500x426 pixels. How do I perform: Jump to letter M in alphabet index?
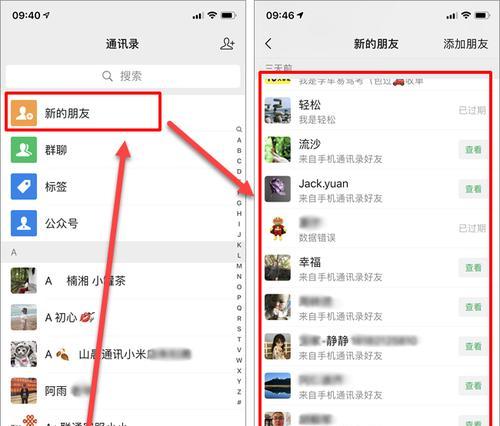(239, 266)
